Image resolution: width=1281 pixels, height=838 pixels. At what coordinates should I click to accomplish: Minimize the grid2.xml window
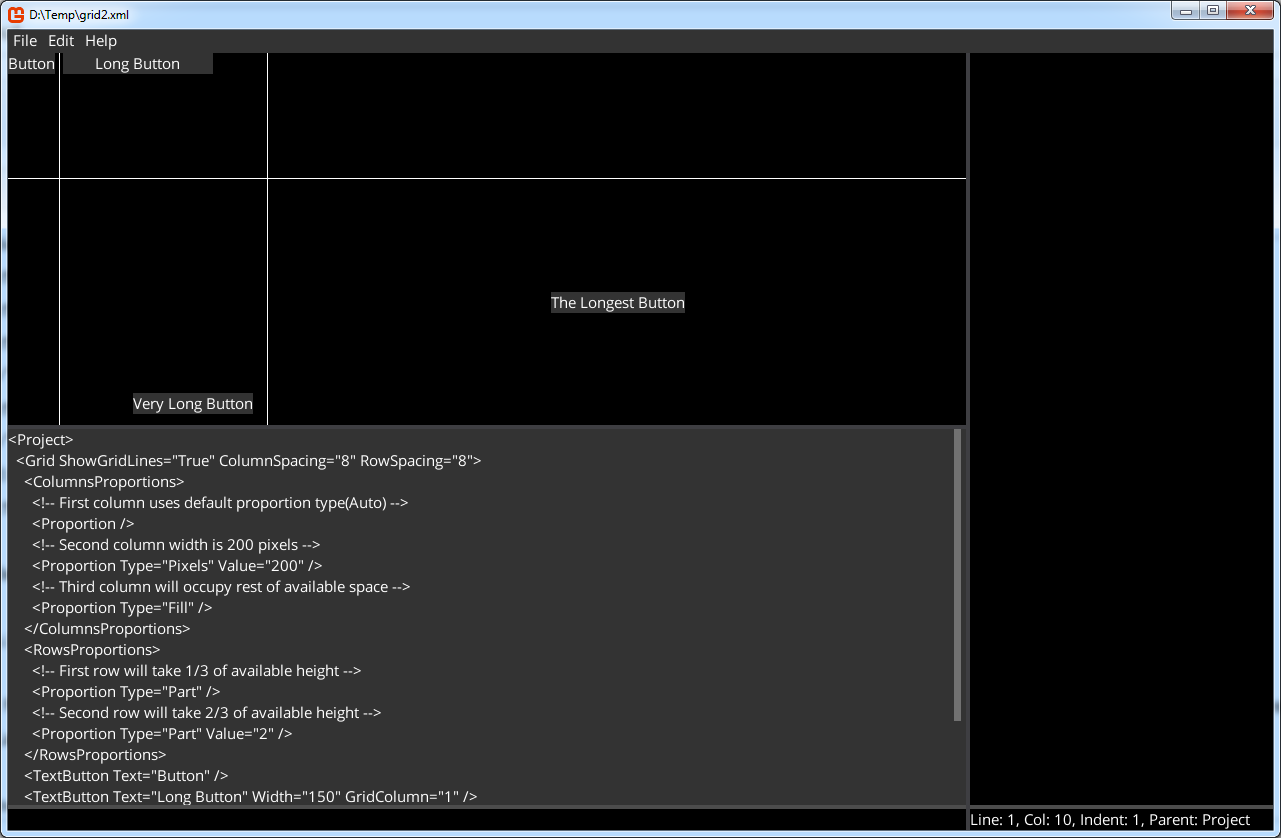pyautogui.click(x=1186, y=11)
